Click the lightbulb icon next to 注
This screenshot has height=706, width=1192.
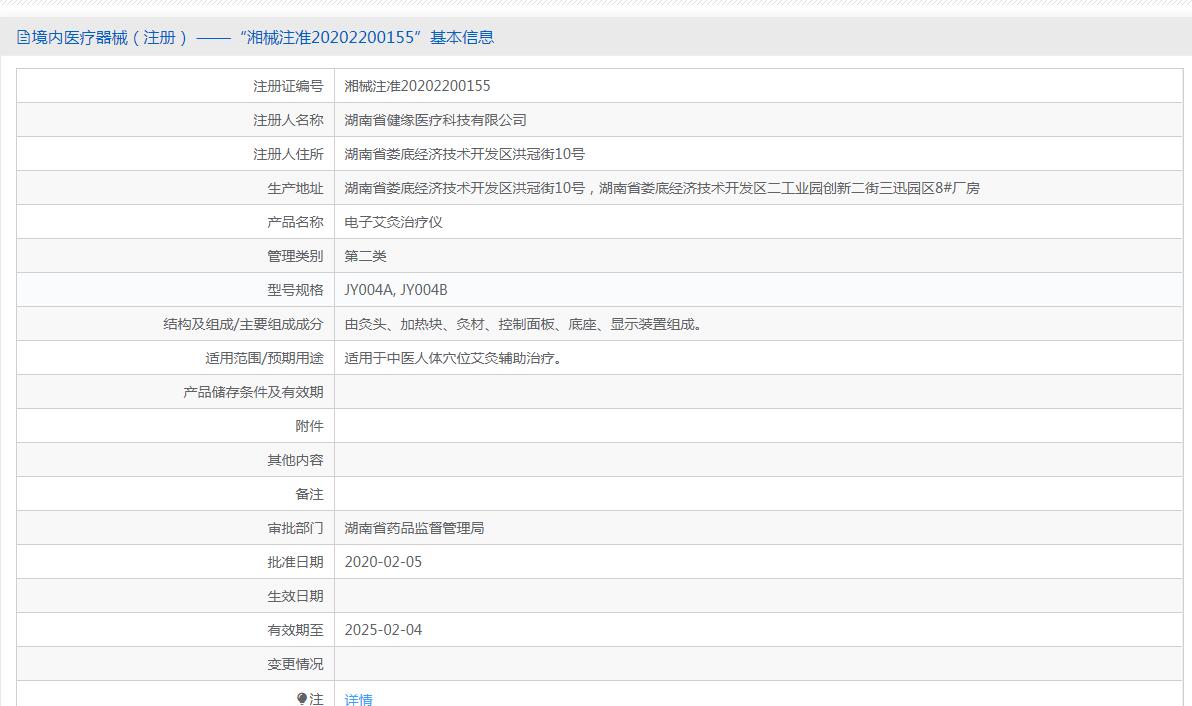302,698
